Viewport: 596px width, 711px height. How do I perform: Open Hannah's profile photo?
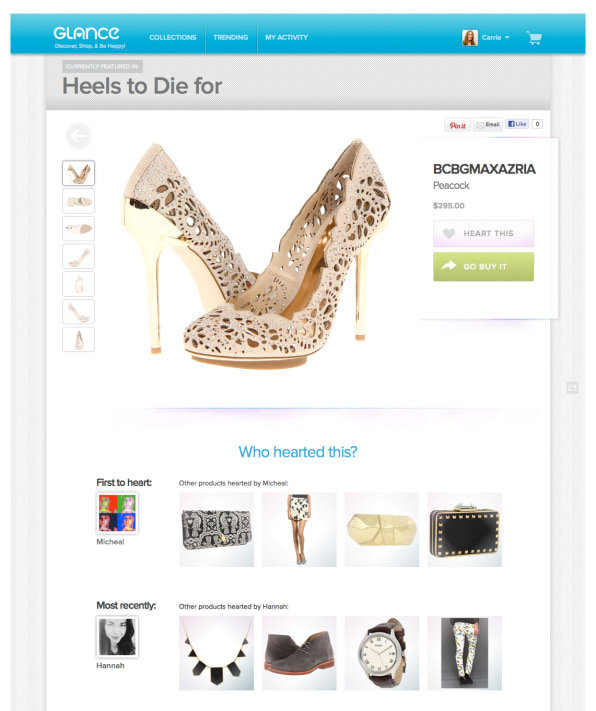[x=117, y=637]
